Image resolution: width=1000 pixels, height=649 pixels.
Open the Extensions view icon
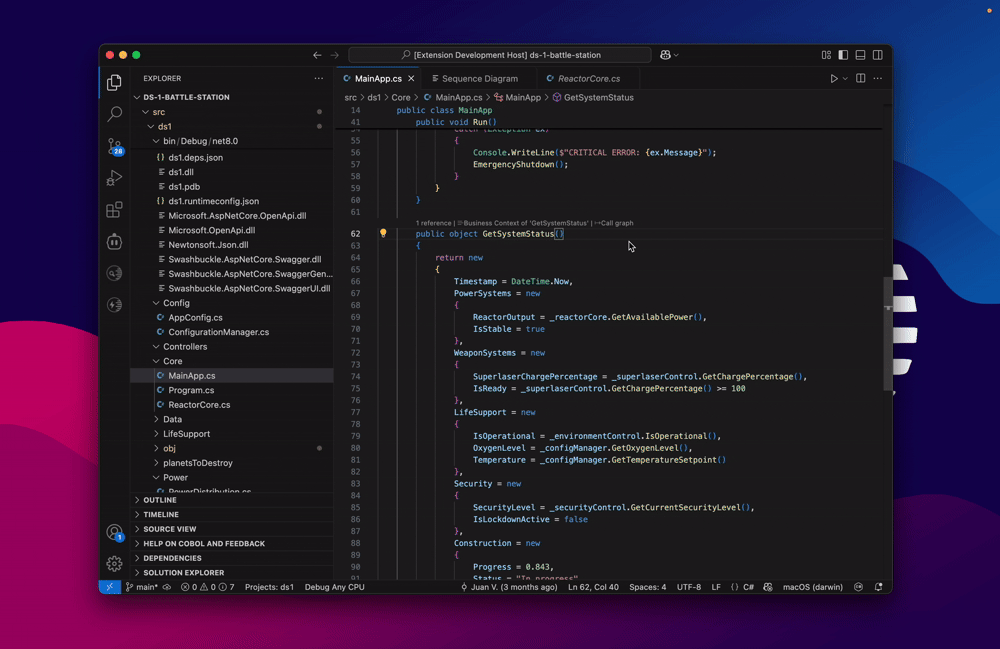pyautogui.click(x=114, y=210)
